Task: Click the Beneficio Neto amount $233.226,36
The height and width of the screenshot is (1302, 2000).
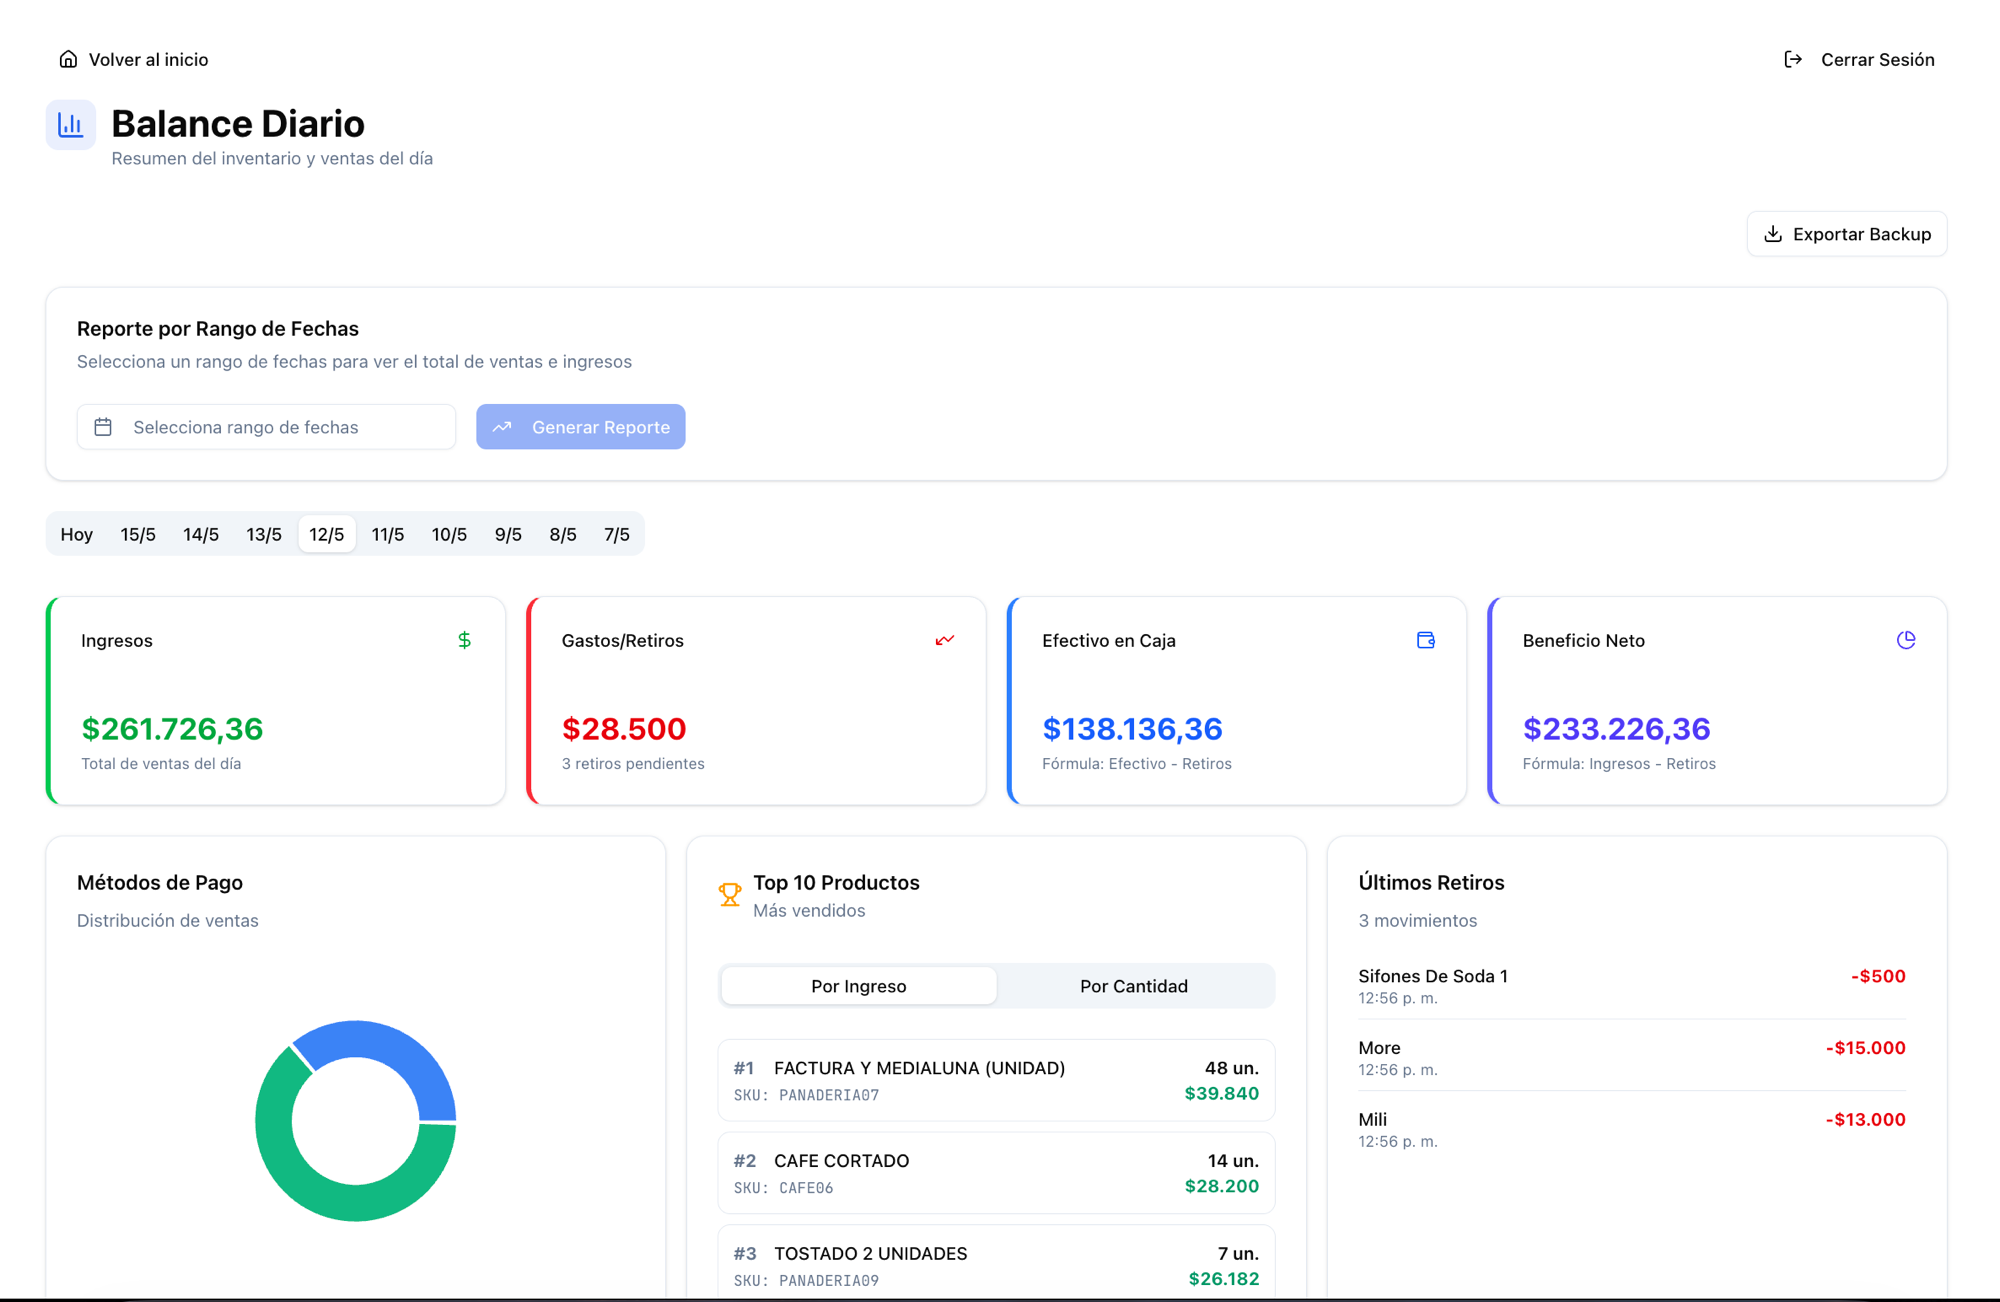Action: tap(1617, 729)
